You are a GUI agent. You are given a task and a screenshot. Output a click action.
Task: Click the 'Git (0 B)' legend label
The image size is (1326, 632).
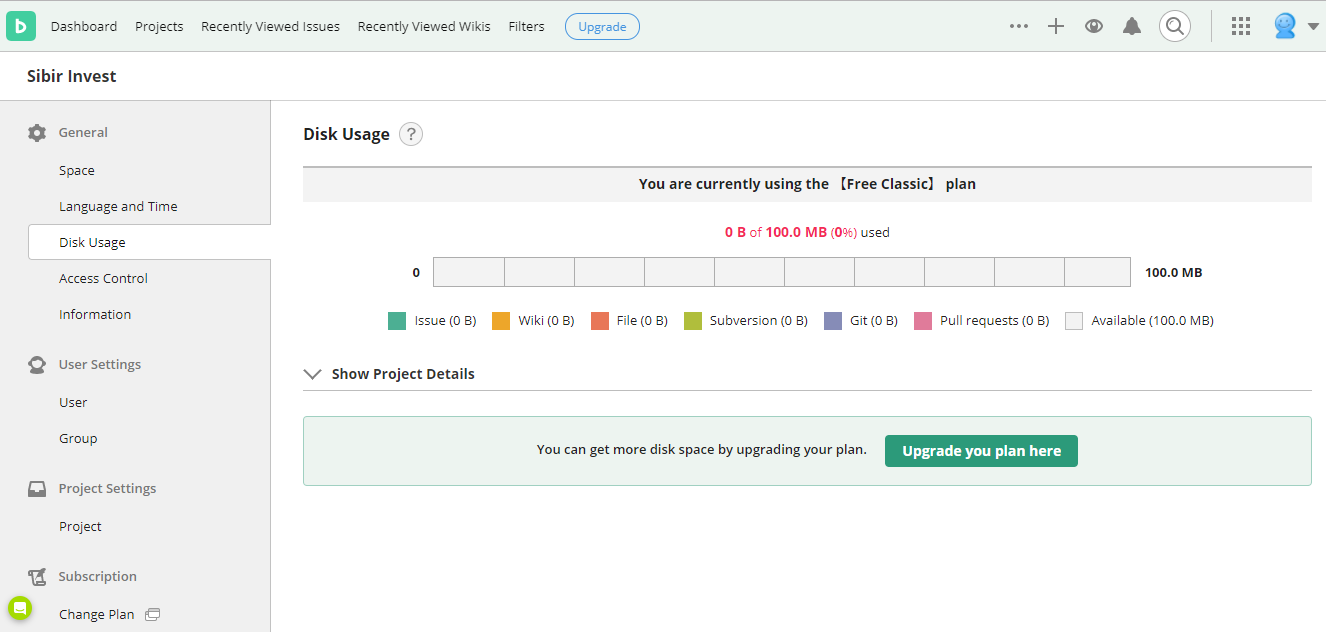point(874,321)
